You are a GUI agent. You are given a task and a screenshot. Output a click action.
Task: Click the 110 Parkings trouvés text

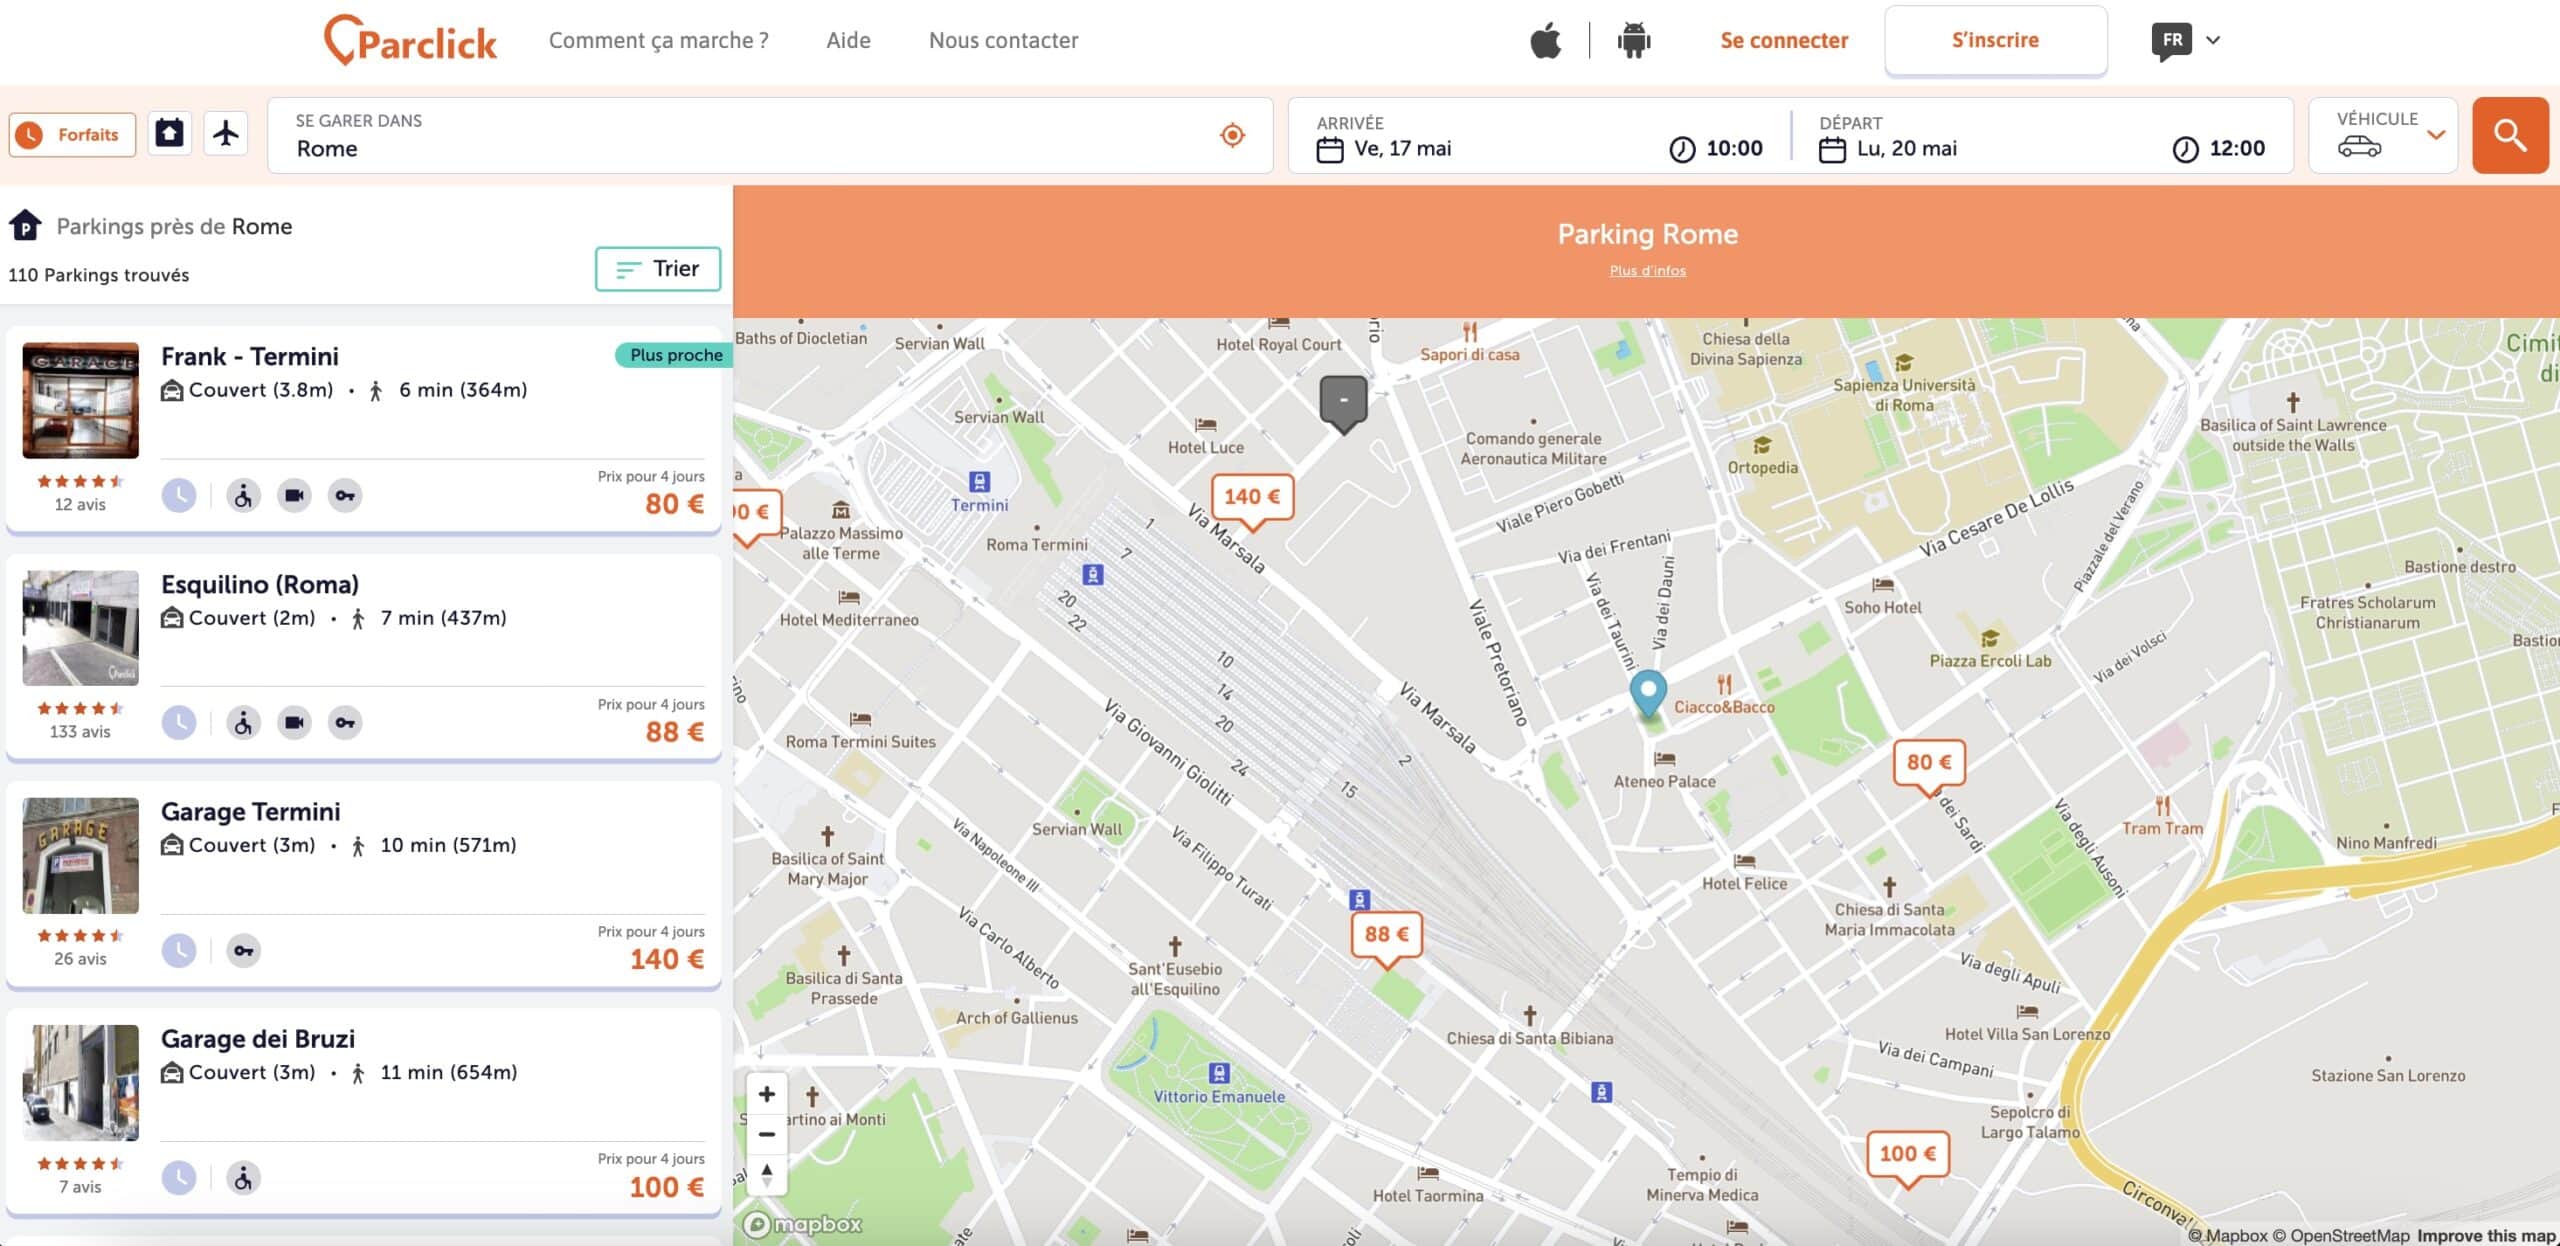click(x=99, y=275)
